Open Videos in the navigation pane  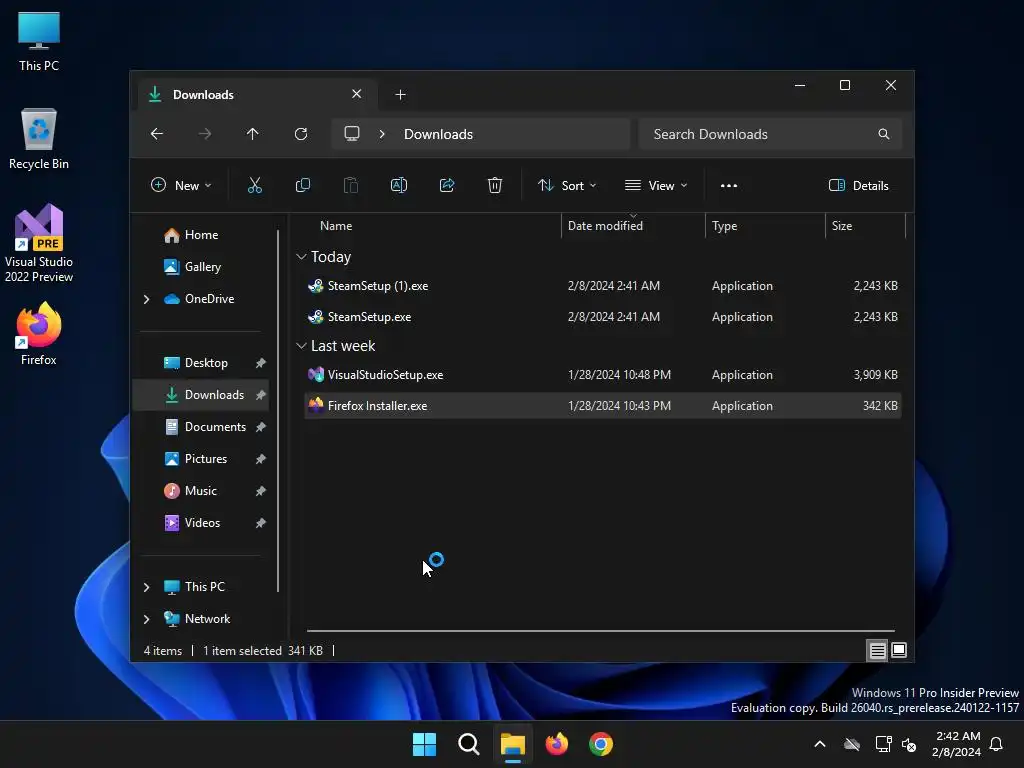pos(202,523)
